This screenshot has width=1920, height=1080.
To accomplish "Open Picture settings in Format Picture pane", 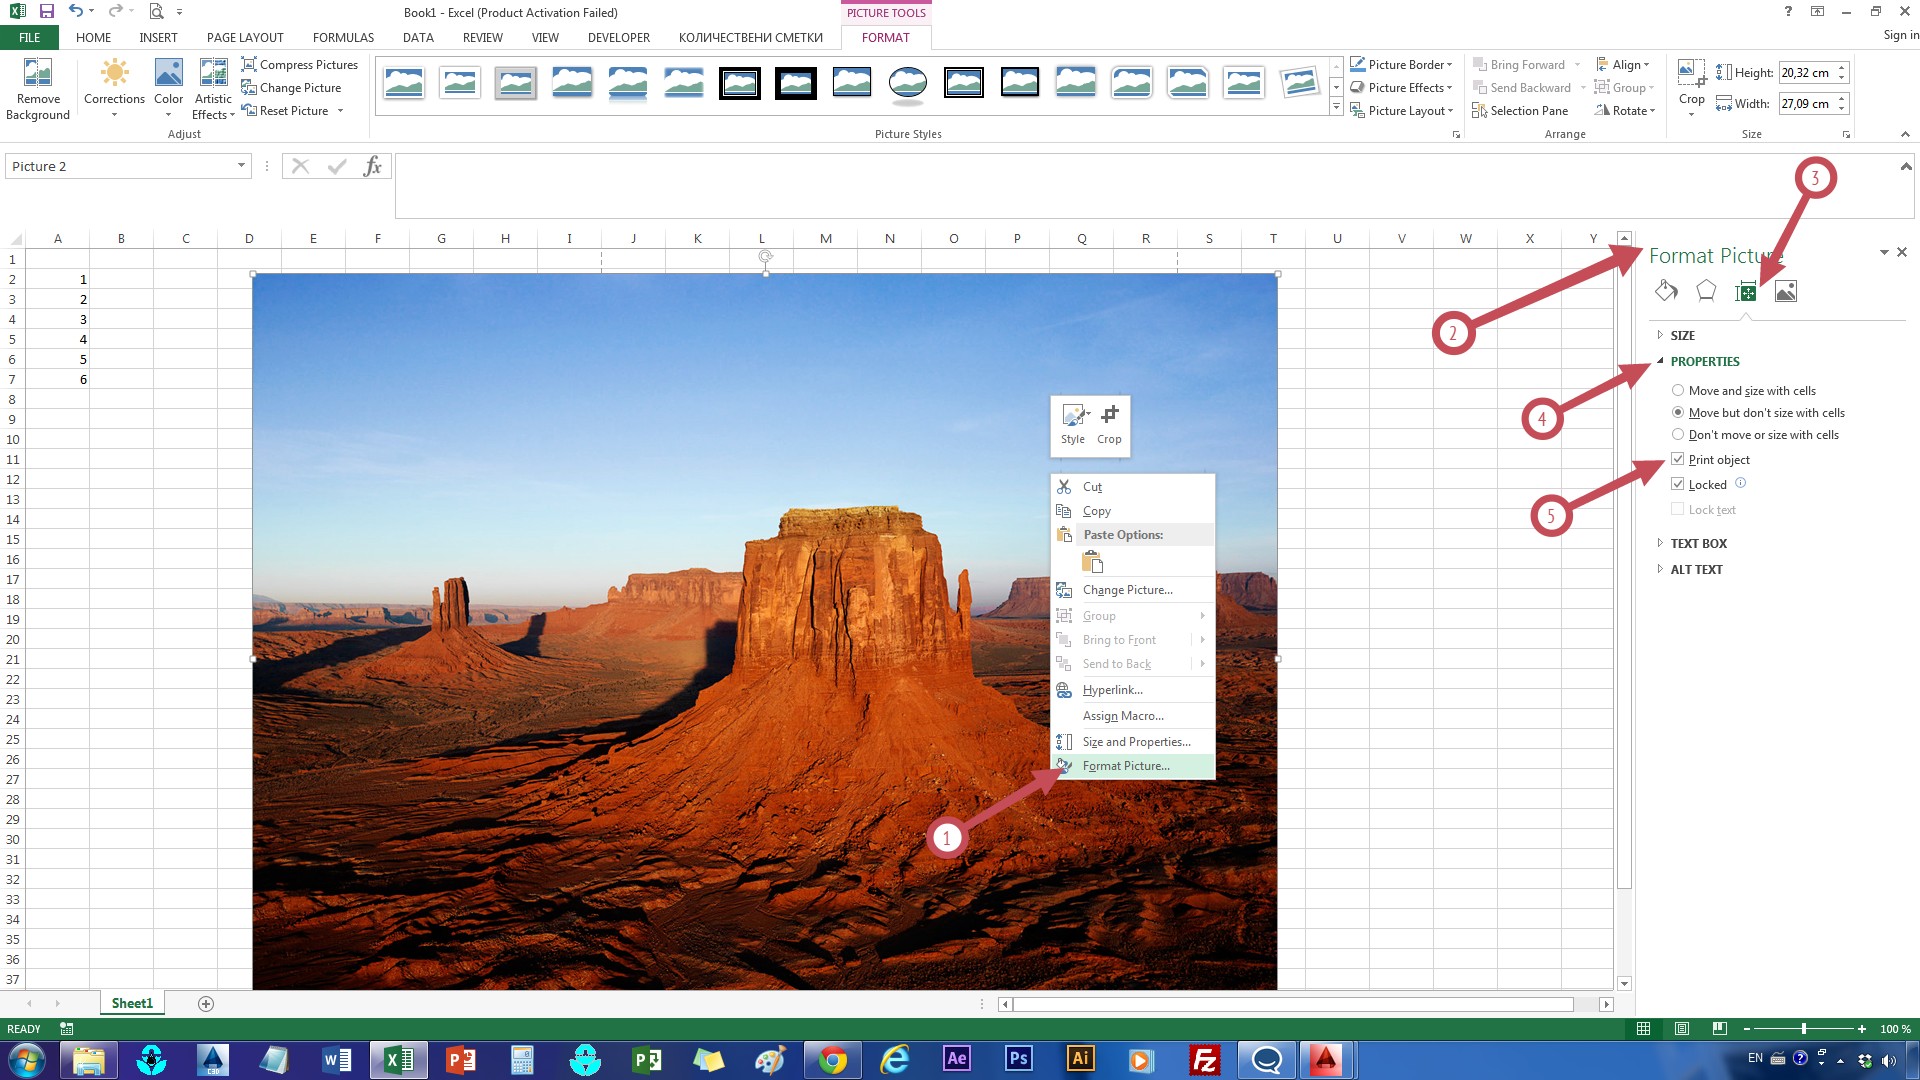I will 1786,291.
